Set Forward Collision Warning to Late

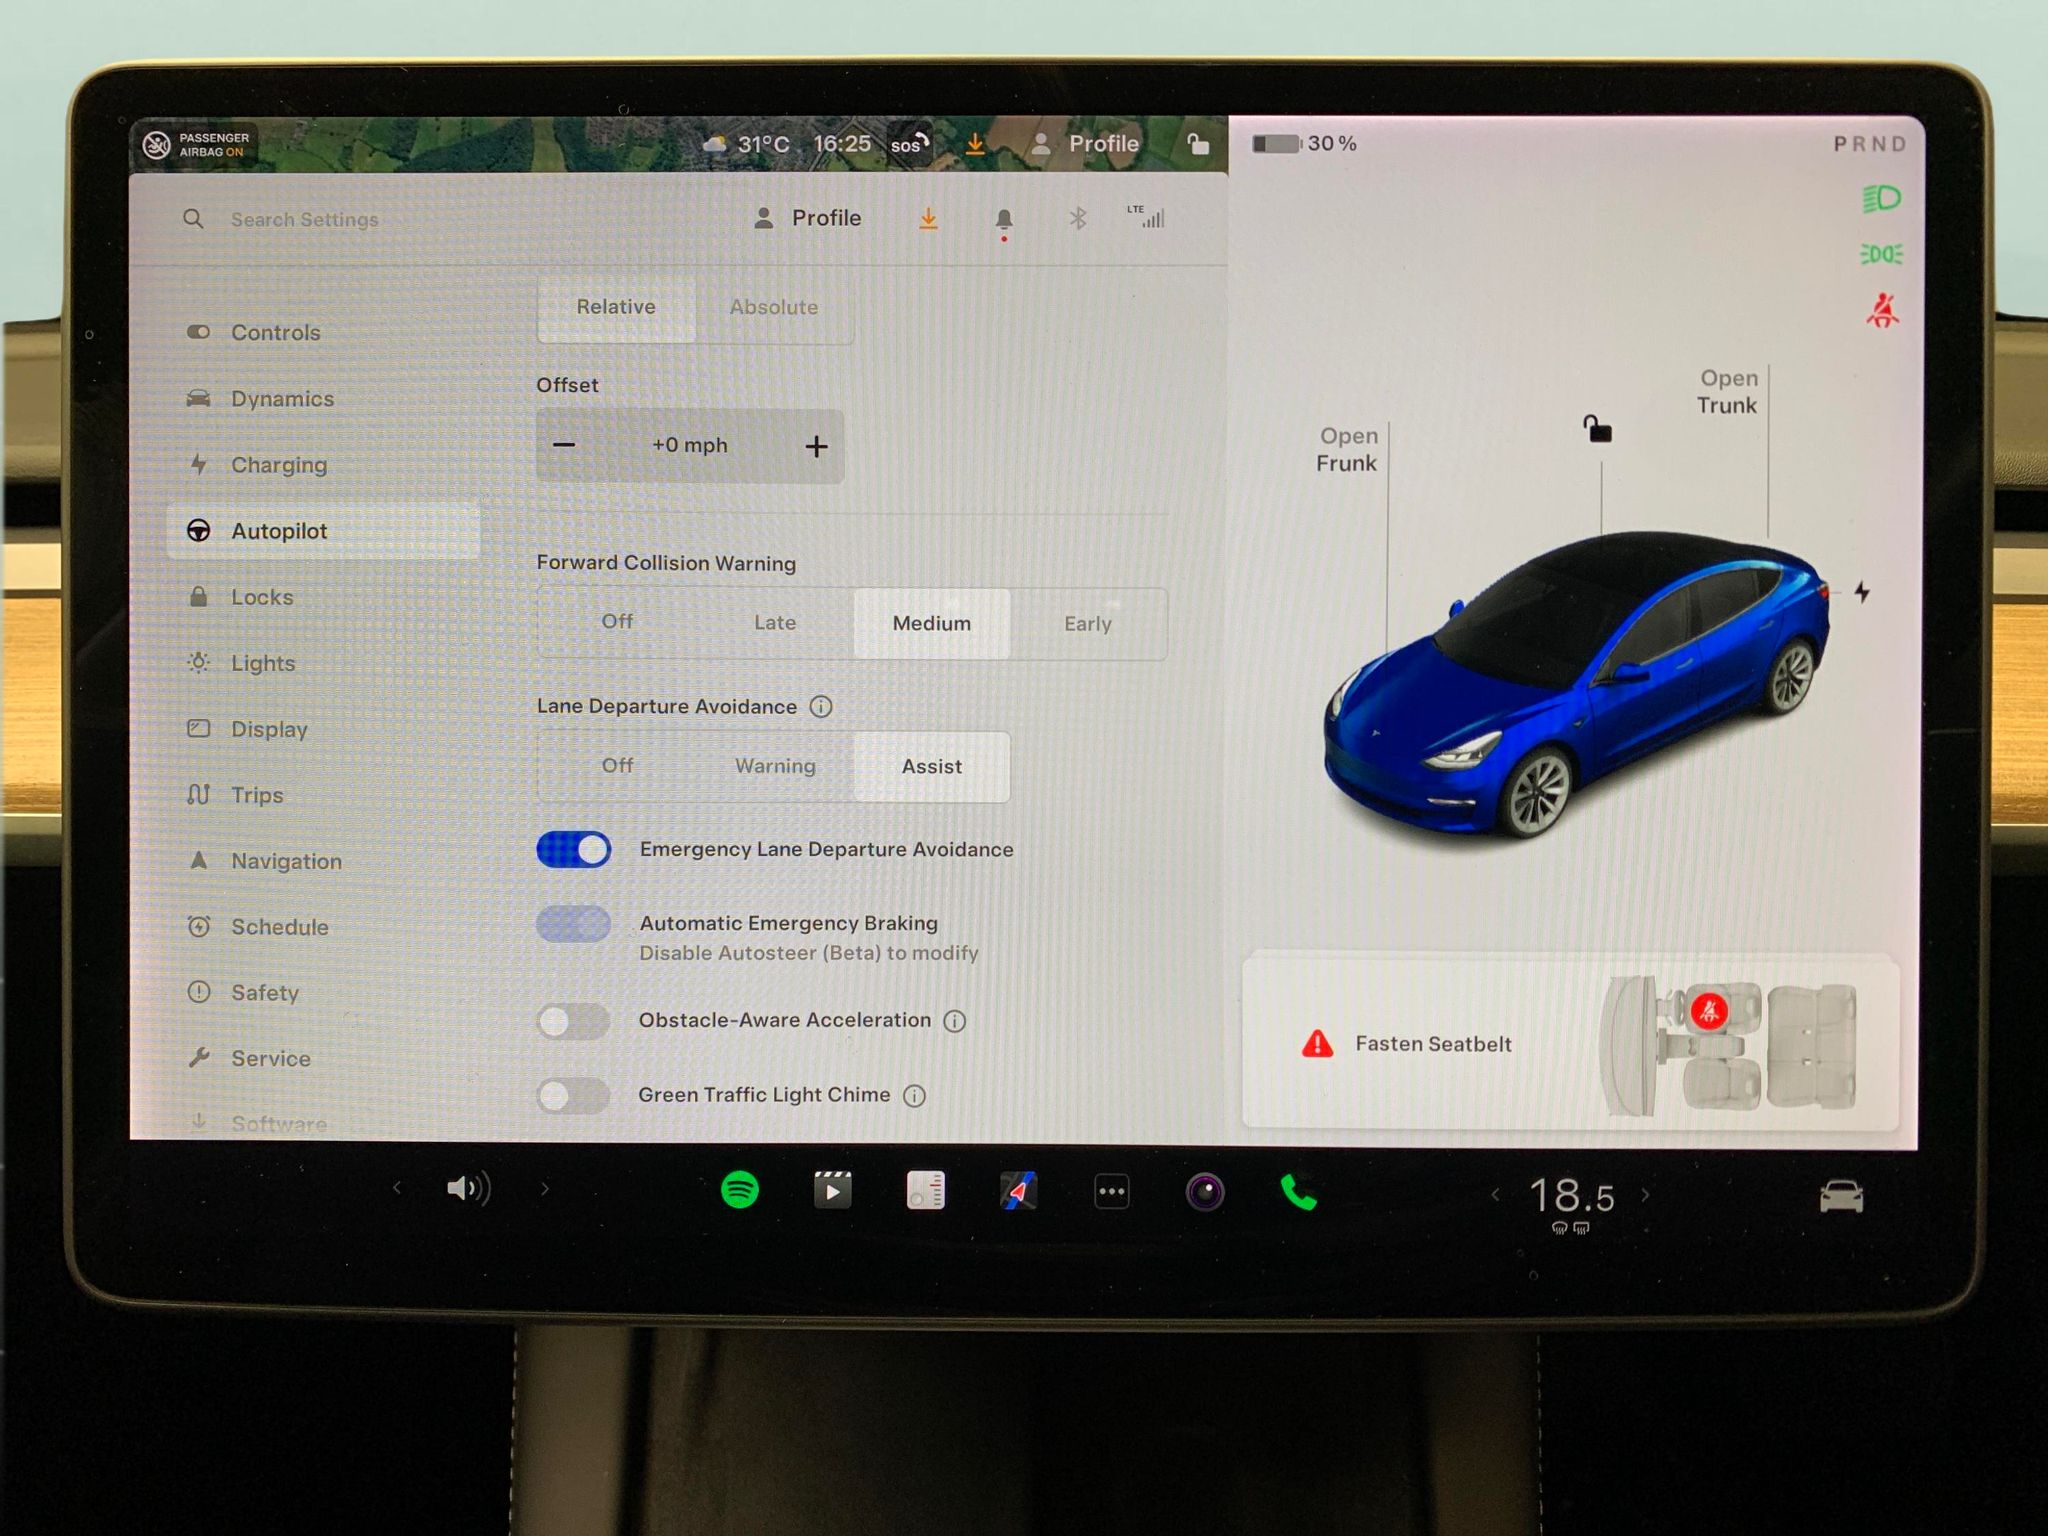tap(775, 623)
